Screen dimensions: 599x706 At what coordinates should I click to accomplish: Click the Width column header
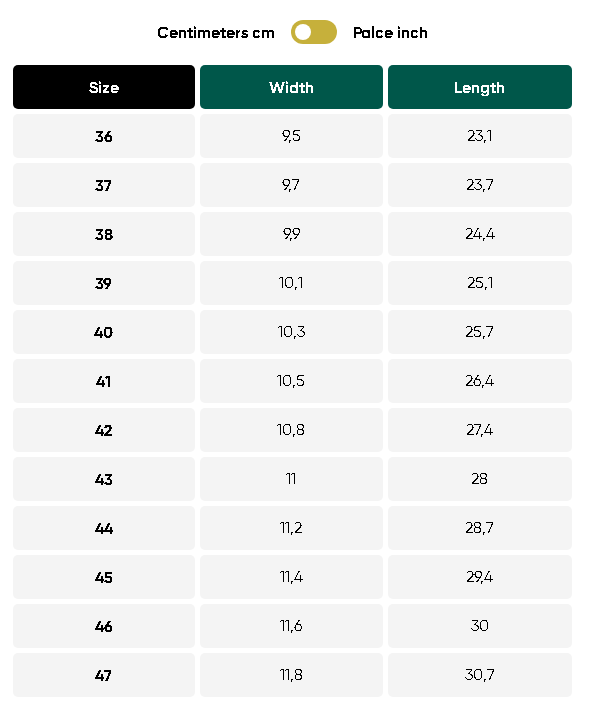[x=291, y=87]
